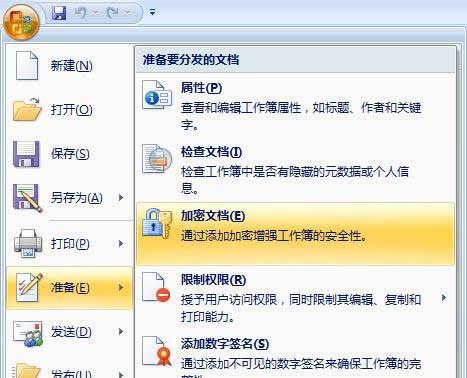
Task: Select 打开(O) menu item
Action: coord(69,110)
